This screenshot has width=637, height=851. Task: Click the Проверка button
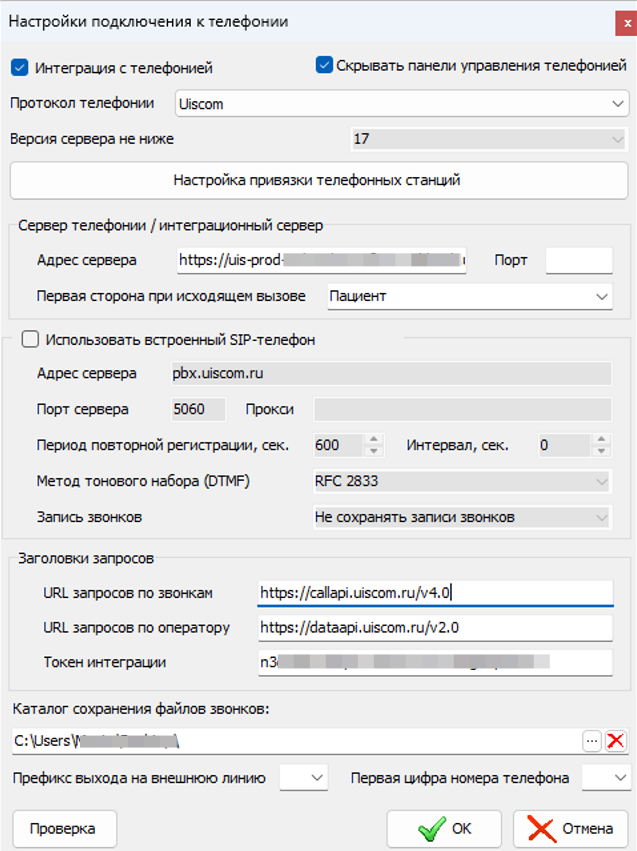point(65,829)
